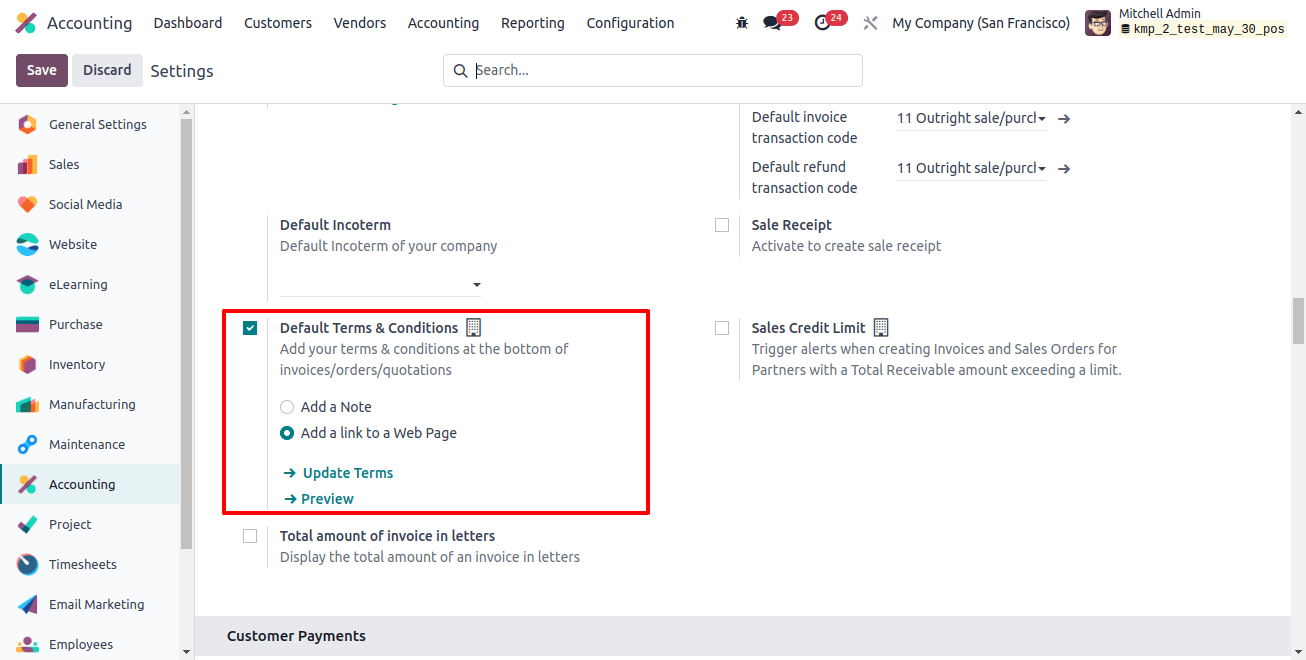Screen dimensions: 1306x660
Task: Enable the Sales Credit Limit checkbox
Action: point(722,328)
